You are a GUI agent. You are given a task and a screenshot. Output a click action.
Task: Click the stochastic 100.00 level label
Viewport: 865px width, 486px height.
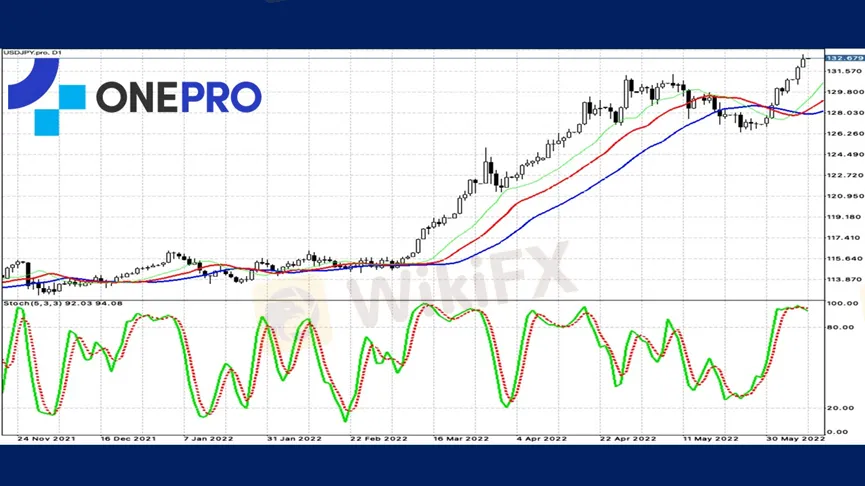click(843, 303)
